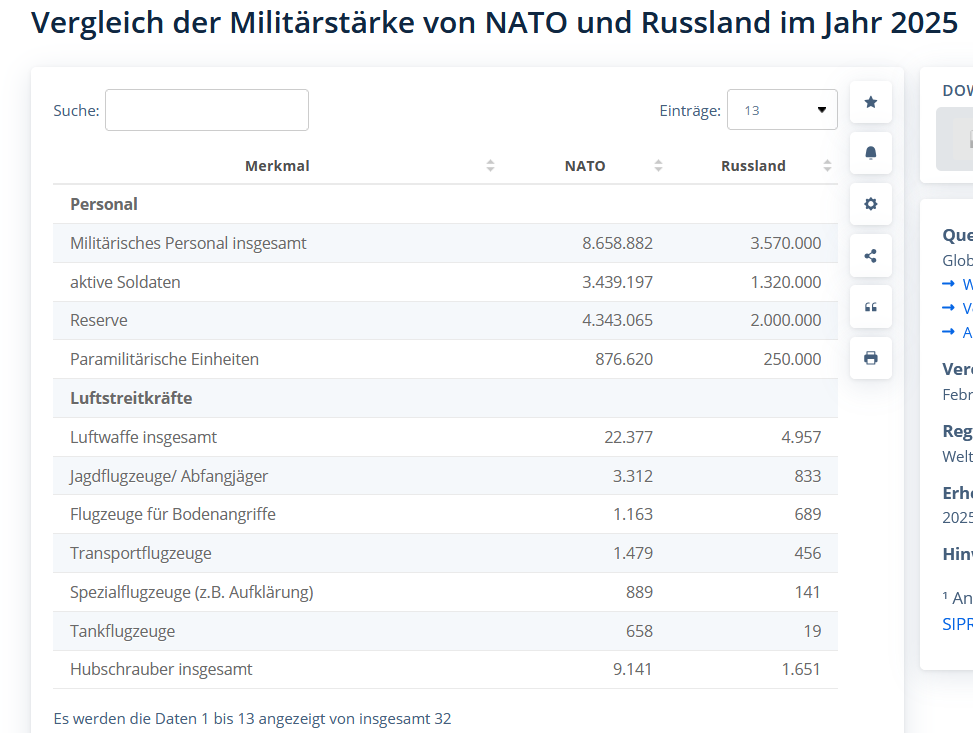Click the second arrow link under the source heading
973x733 pixels.
click(x=957, y=308)
